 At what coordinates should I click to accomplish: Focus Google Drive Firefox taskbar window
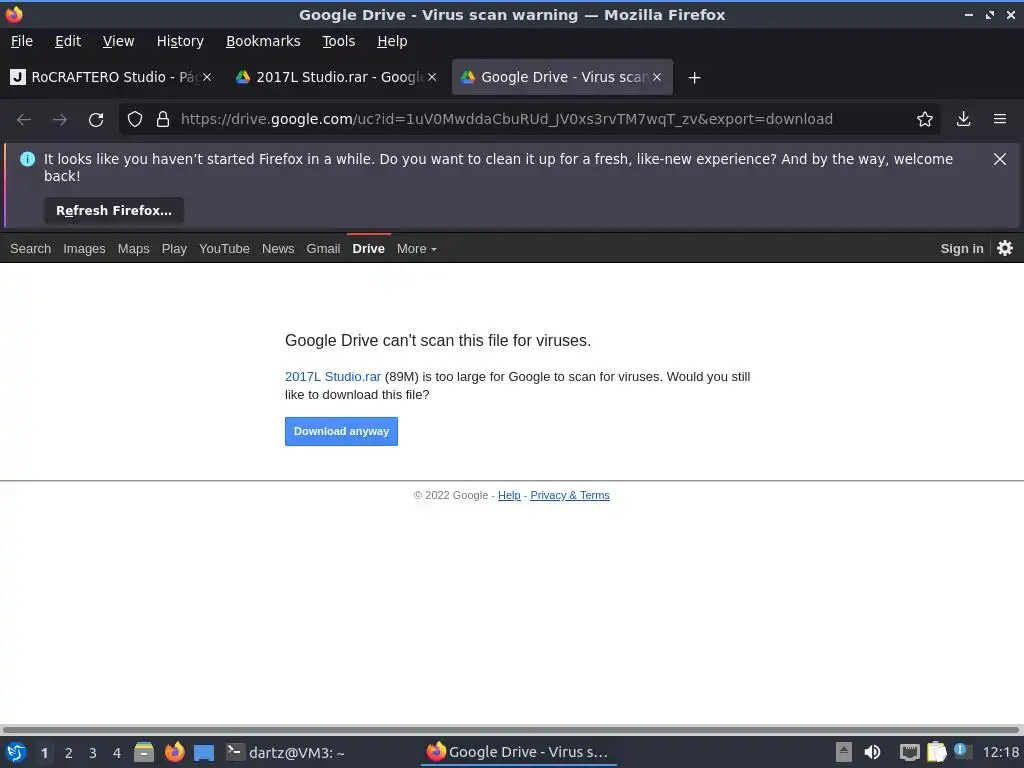[x=519, y=752]
